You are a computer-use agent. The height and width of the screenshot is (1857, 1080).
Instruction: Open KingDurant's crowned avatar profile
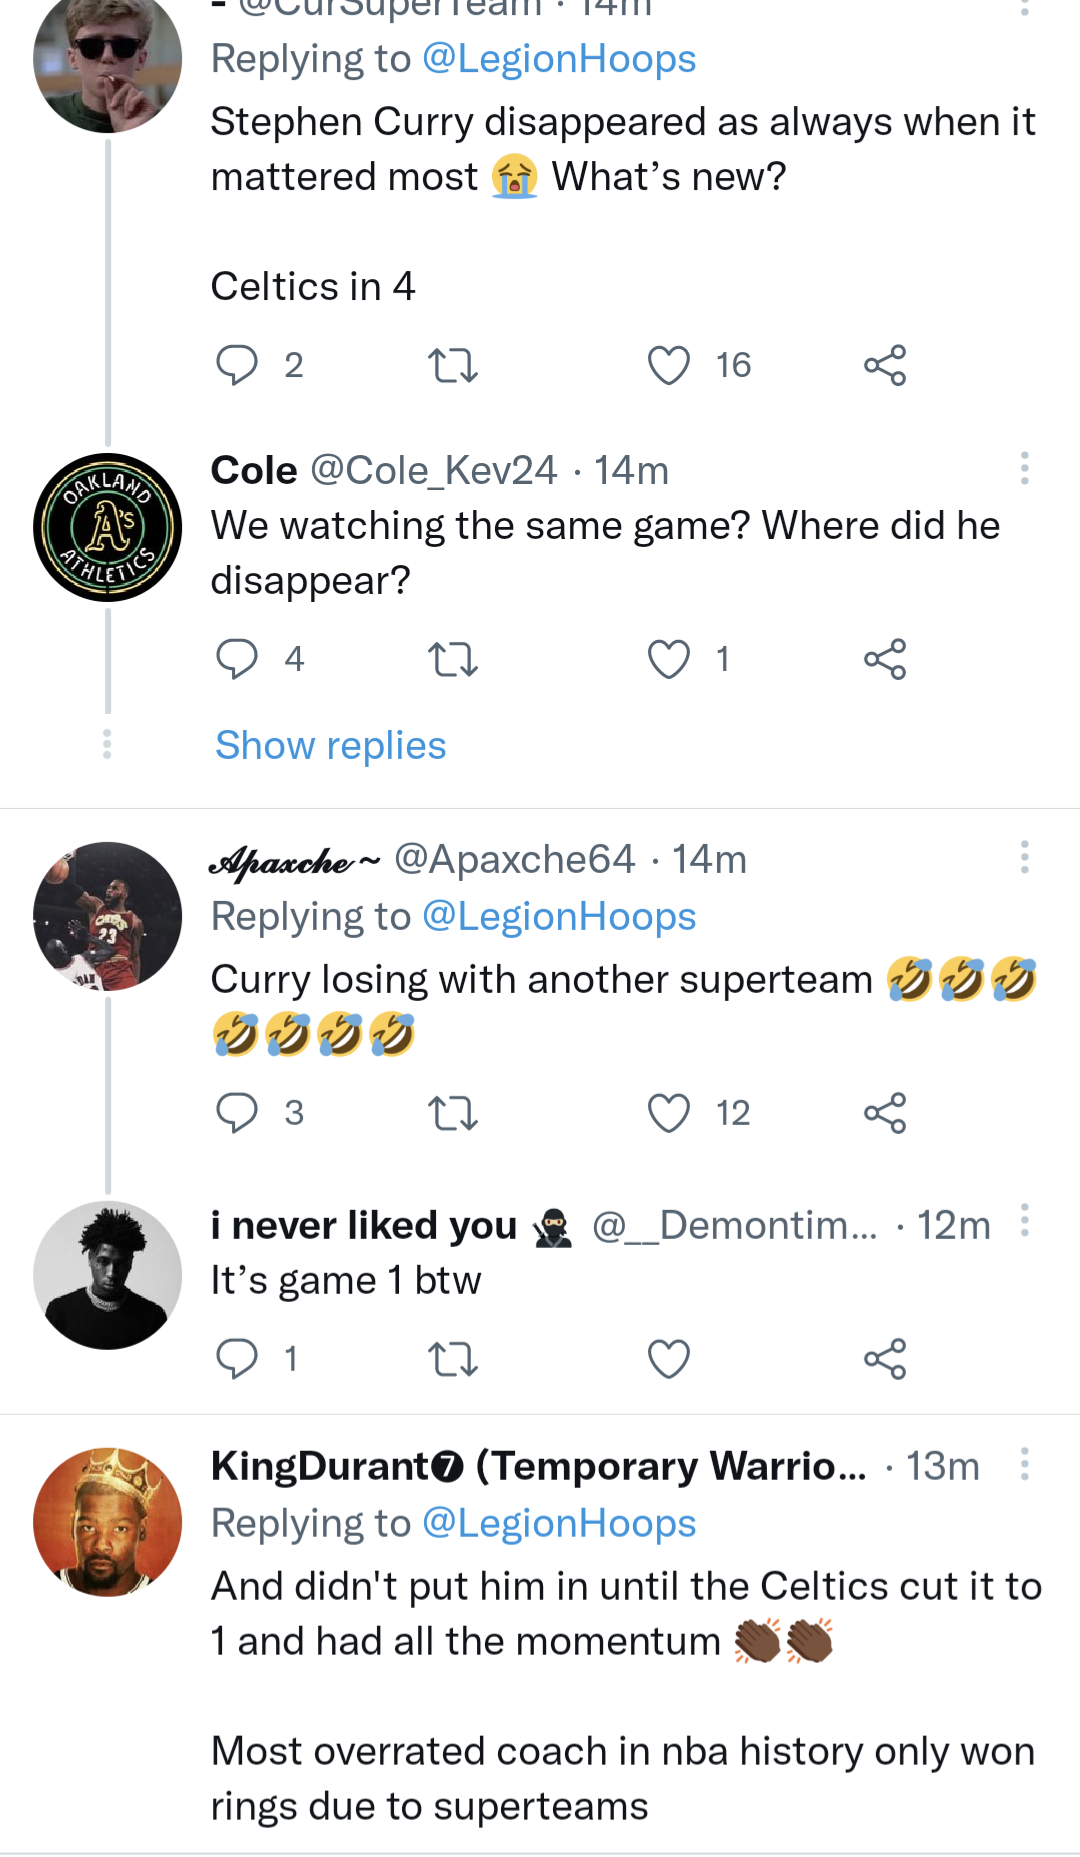[108, 1522]
